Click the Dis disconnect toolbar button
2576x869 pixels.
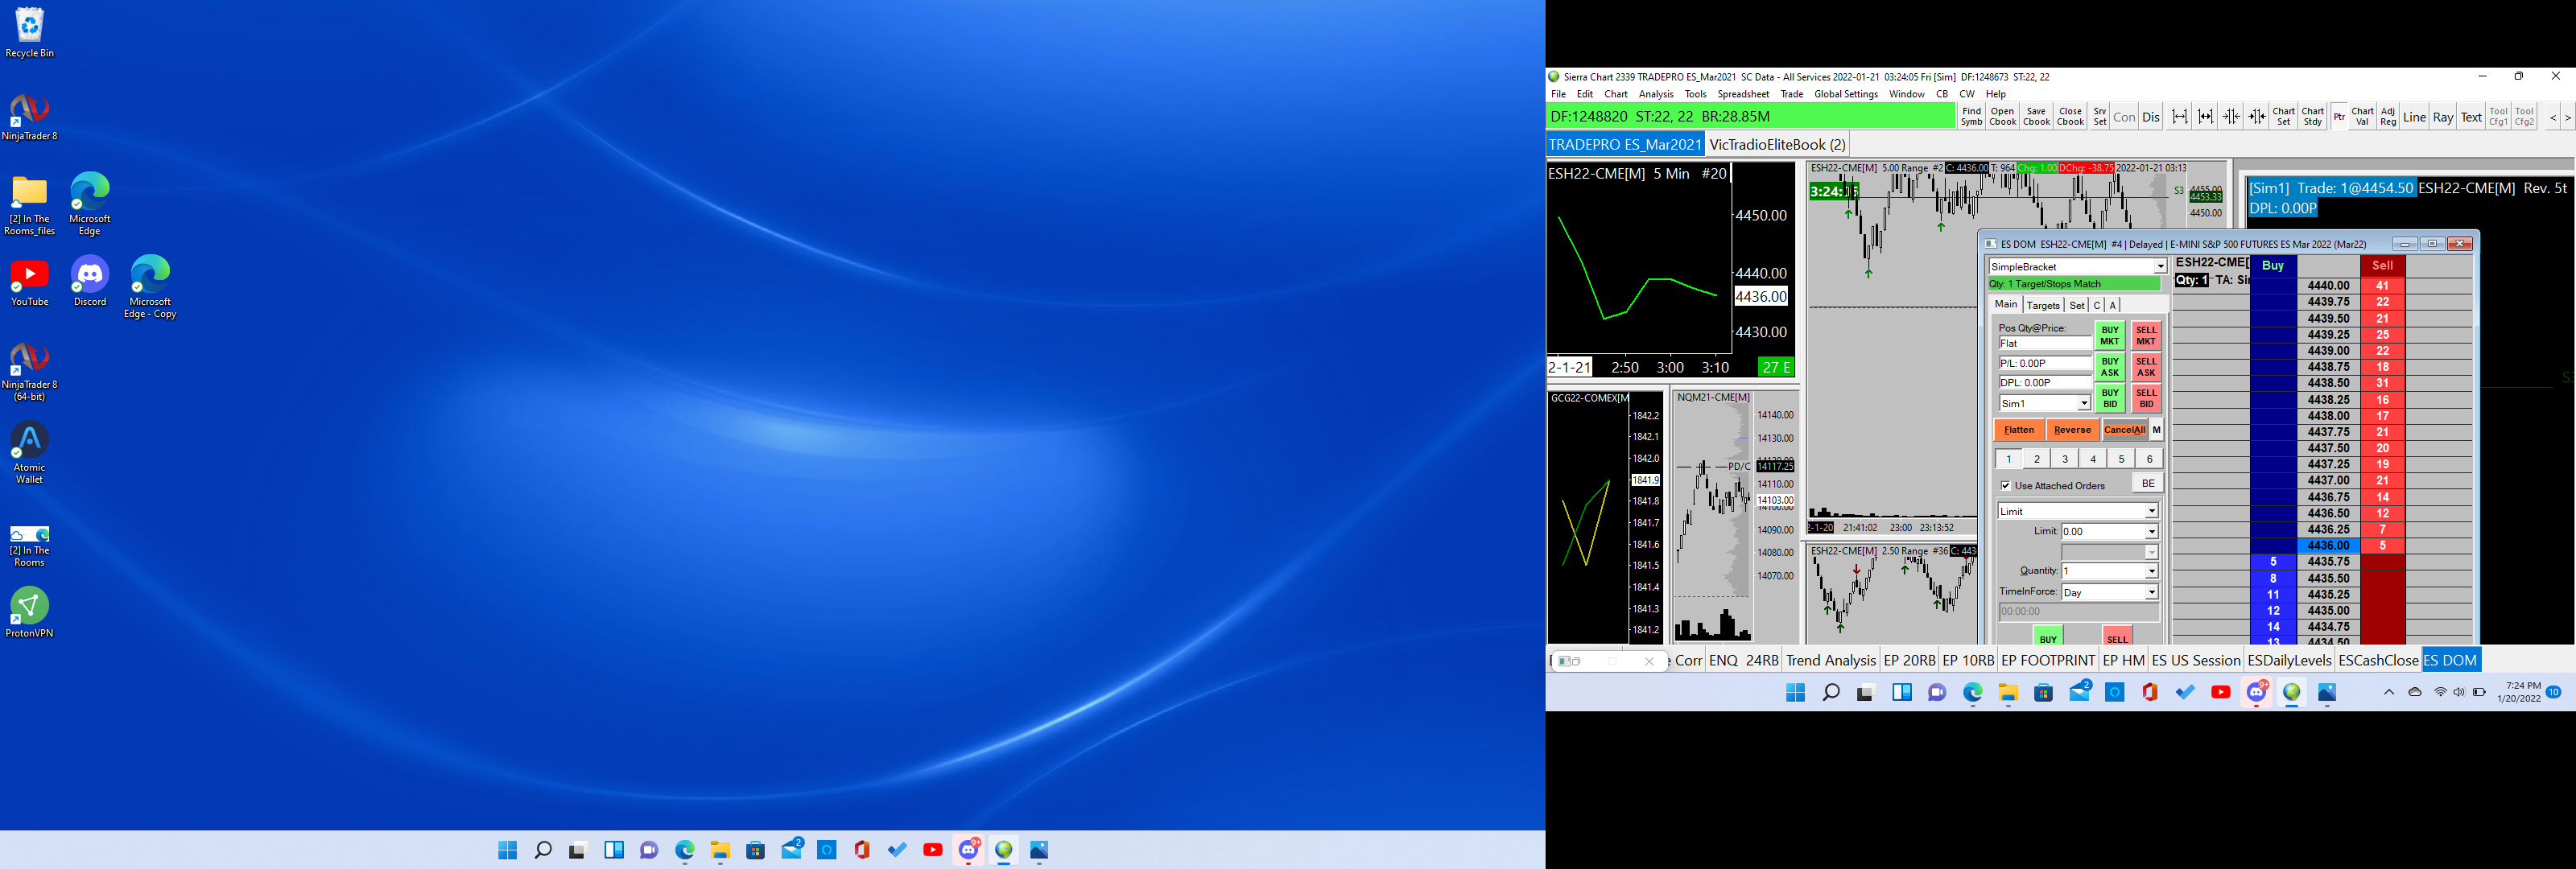tap(2151, 117)
